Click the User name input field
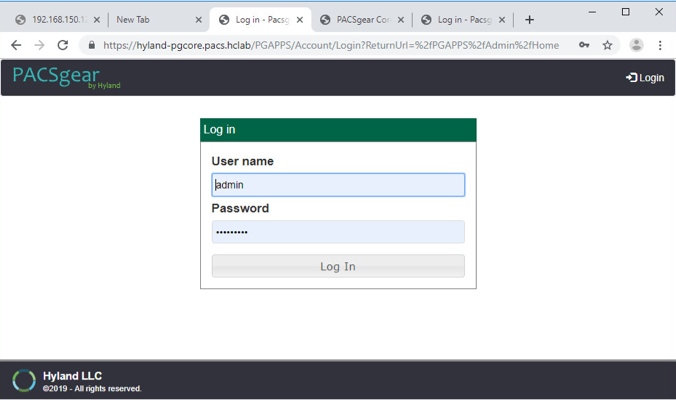Viewport: 676px width, 400px height. click(338, 185)
